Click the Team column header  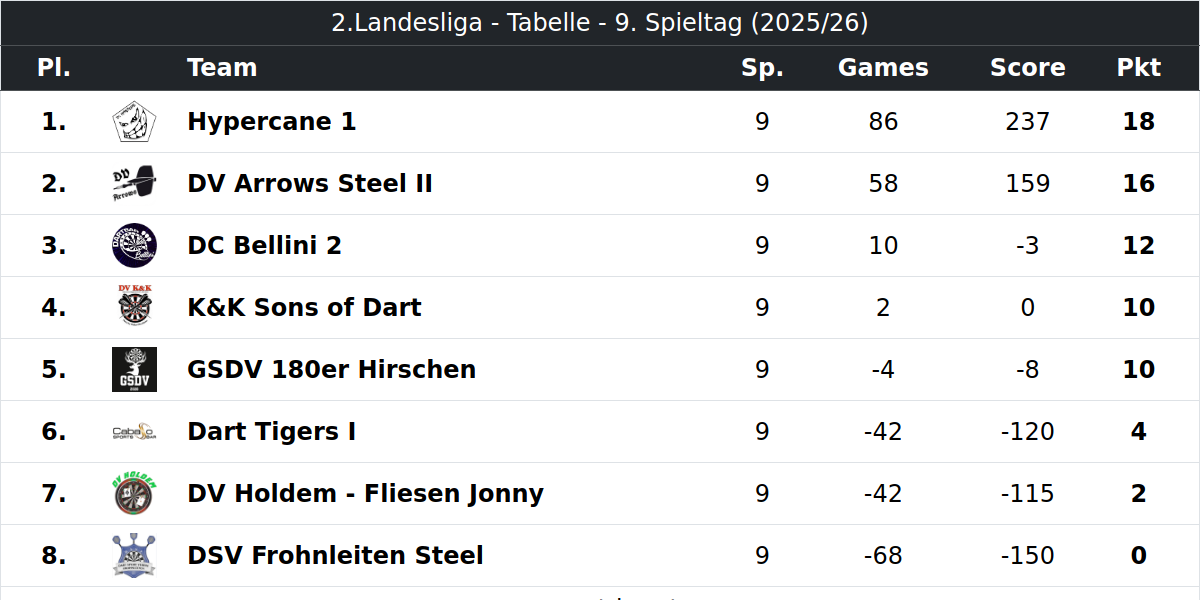[222, 68]
